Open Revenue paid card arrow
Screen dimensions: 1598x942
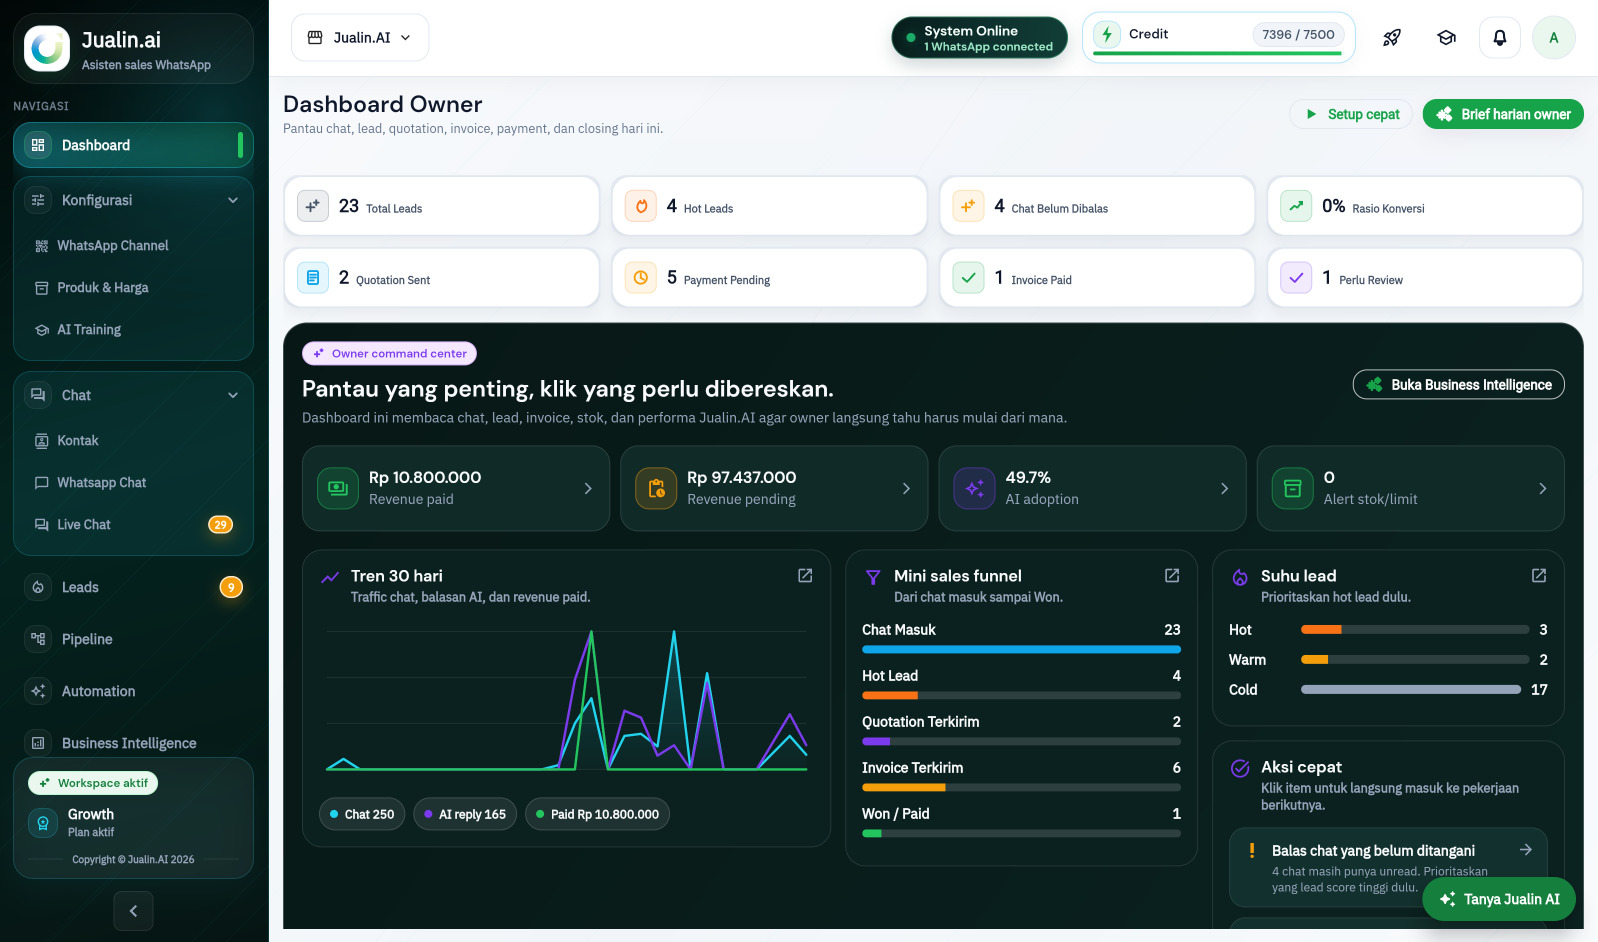point(588,488)
